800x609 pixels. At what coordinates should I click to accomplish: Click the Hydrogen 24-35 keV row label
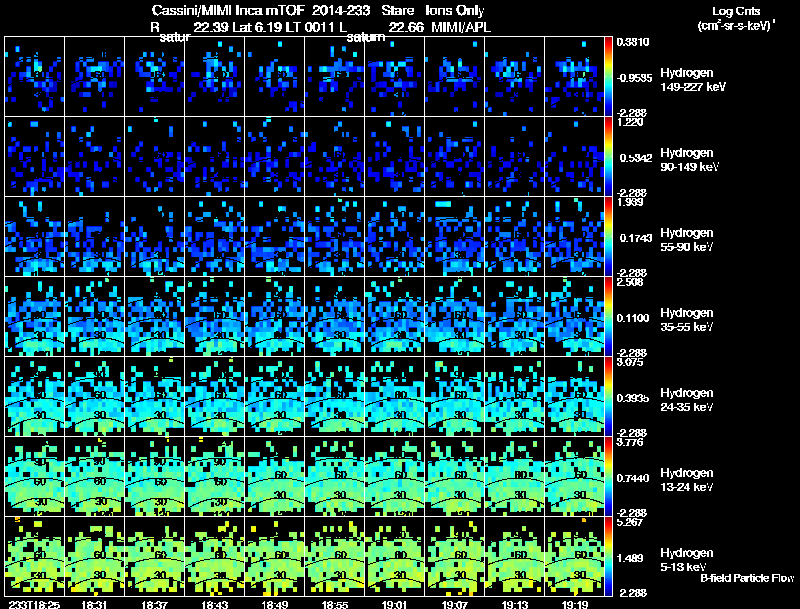[x=687, y=400]
